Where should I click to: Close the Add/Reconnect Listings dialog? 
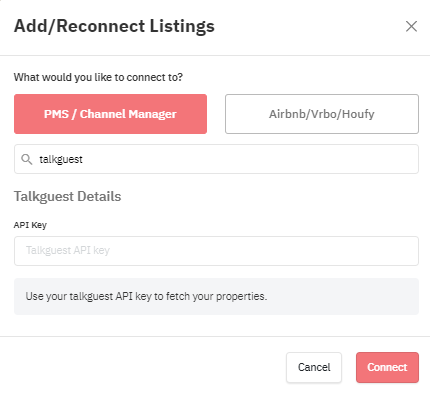411,26
